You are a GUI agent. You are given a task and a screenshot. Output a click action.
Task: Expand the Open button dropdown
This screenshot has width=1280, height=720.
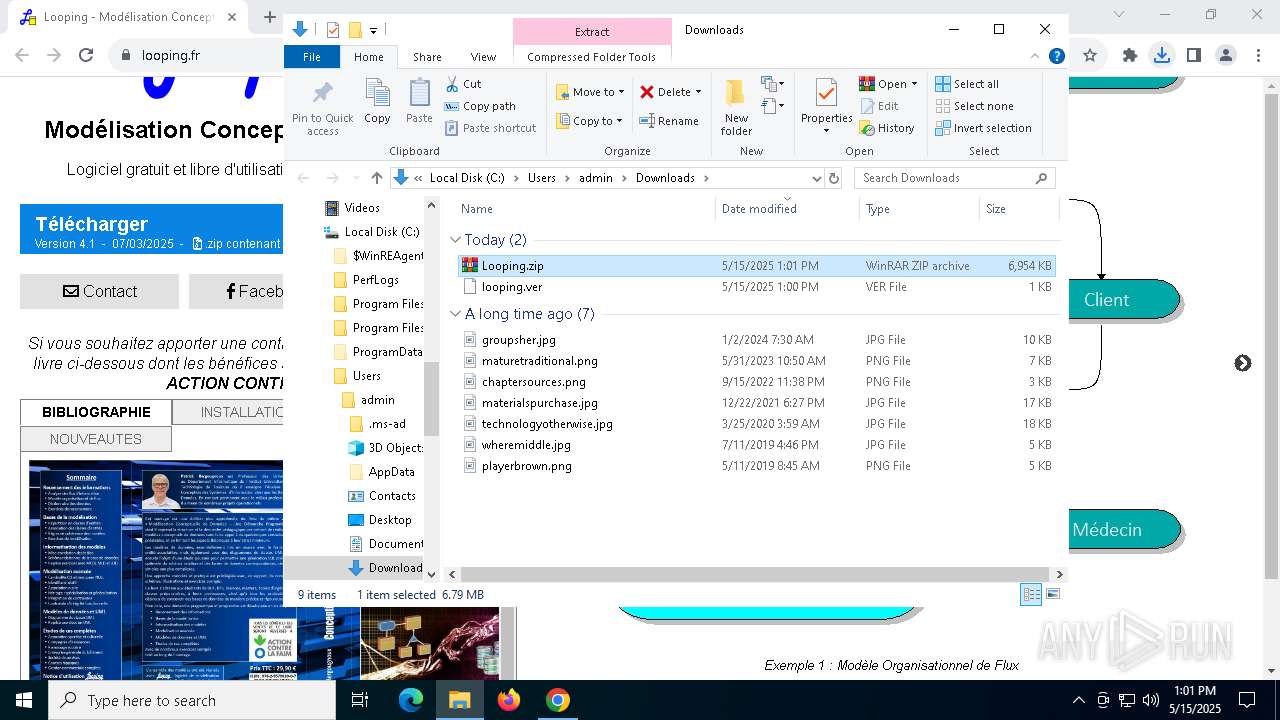pyautogui.click(x=914, y=84)
